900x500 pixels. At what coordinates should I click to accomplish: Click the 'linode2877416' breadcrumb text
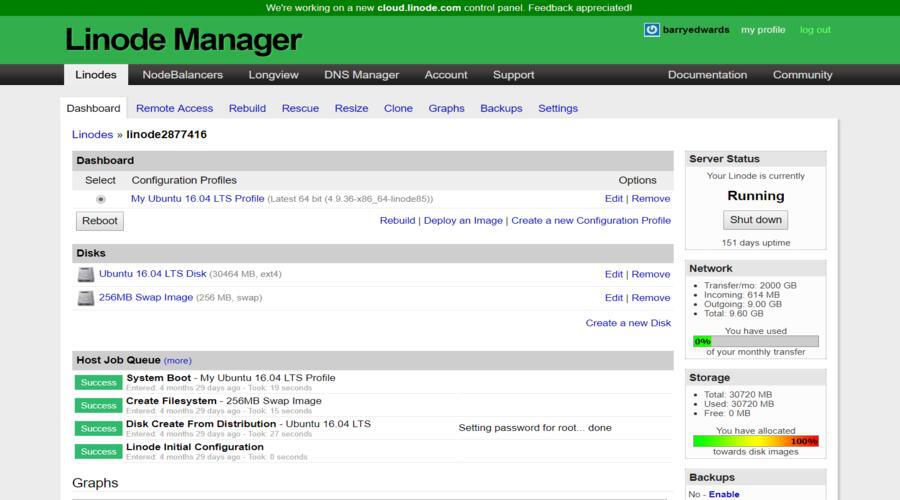pos(166,134)
